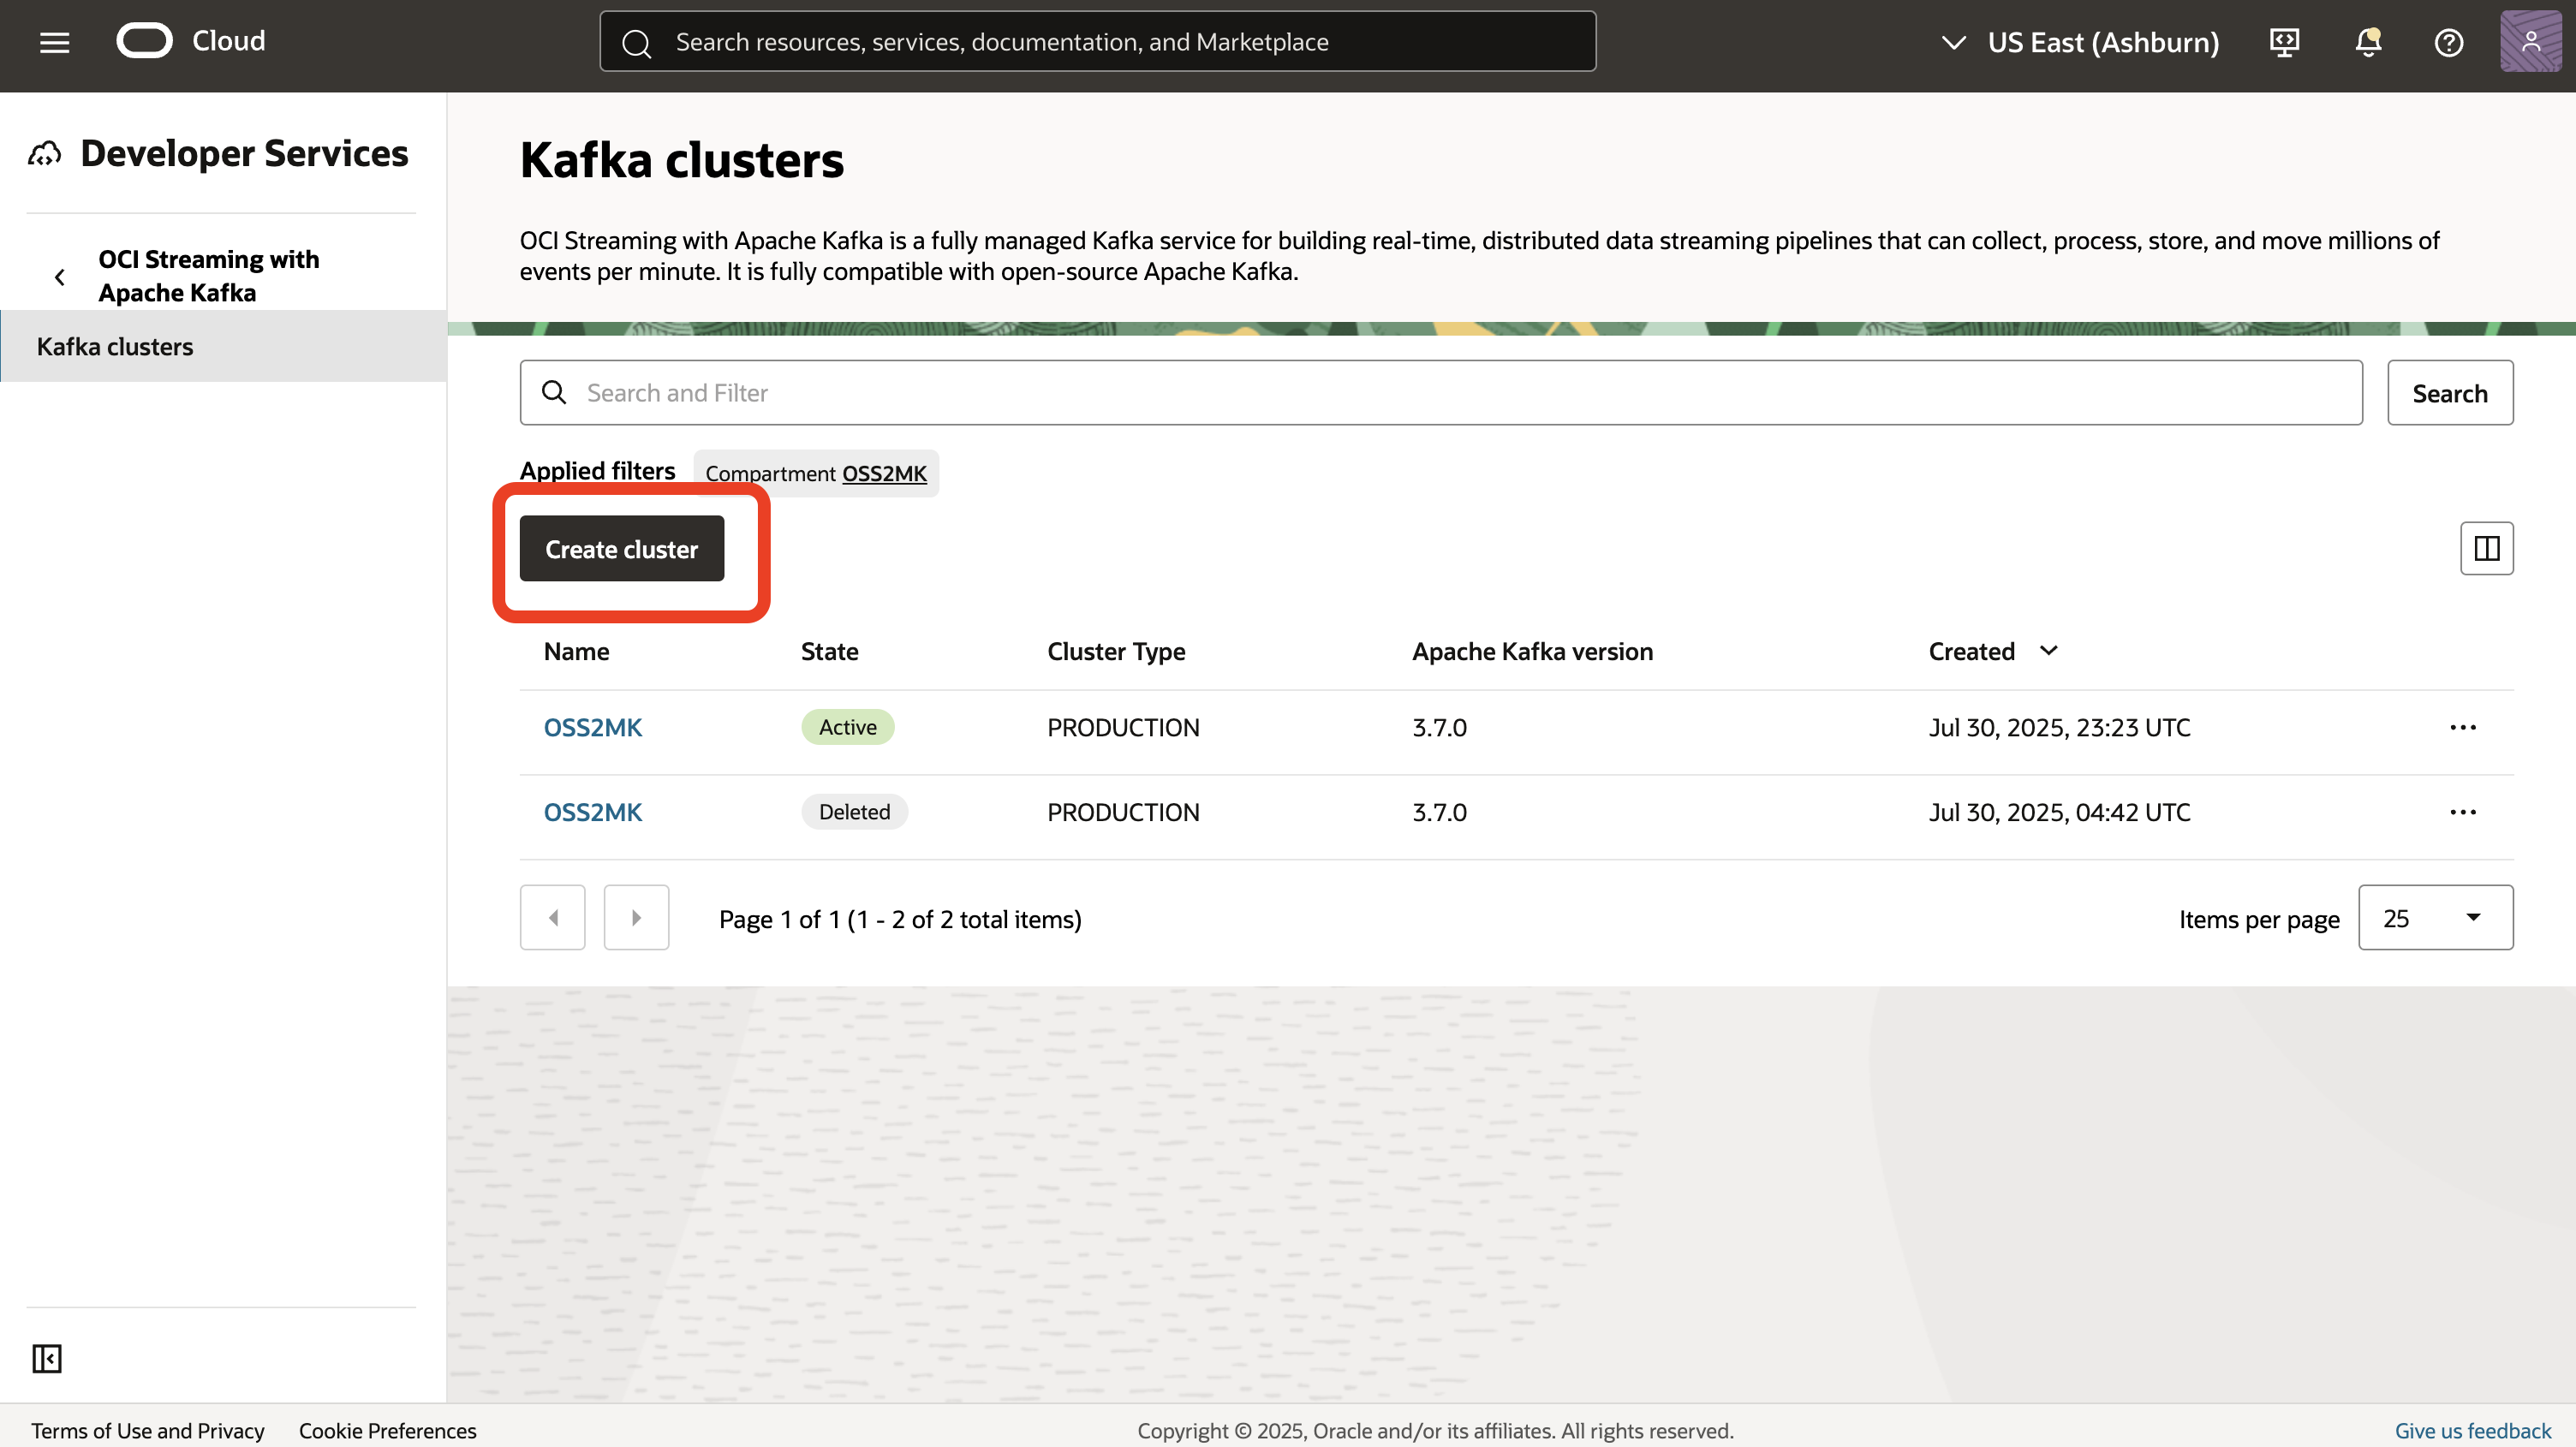Open the OSS2MK active cluster link
The image size is (2576, 1447).
coord(591,727)
